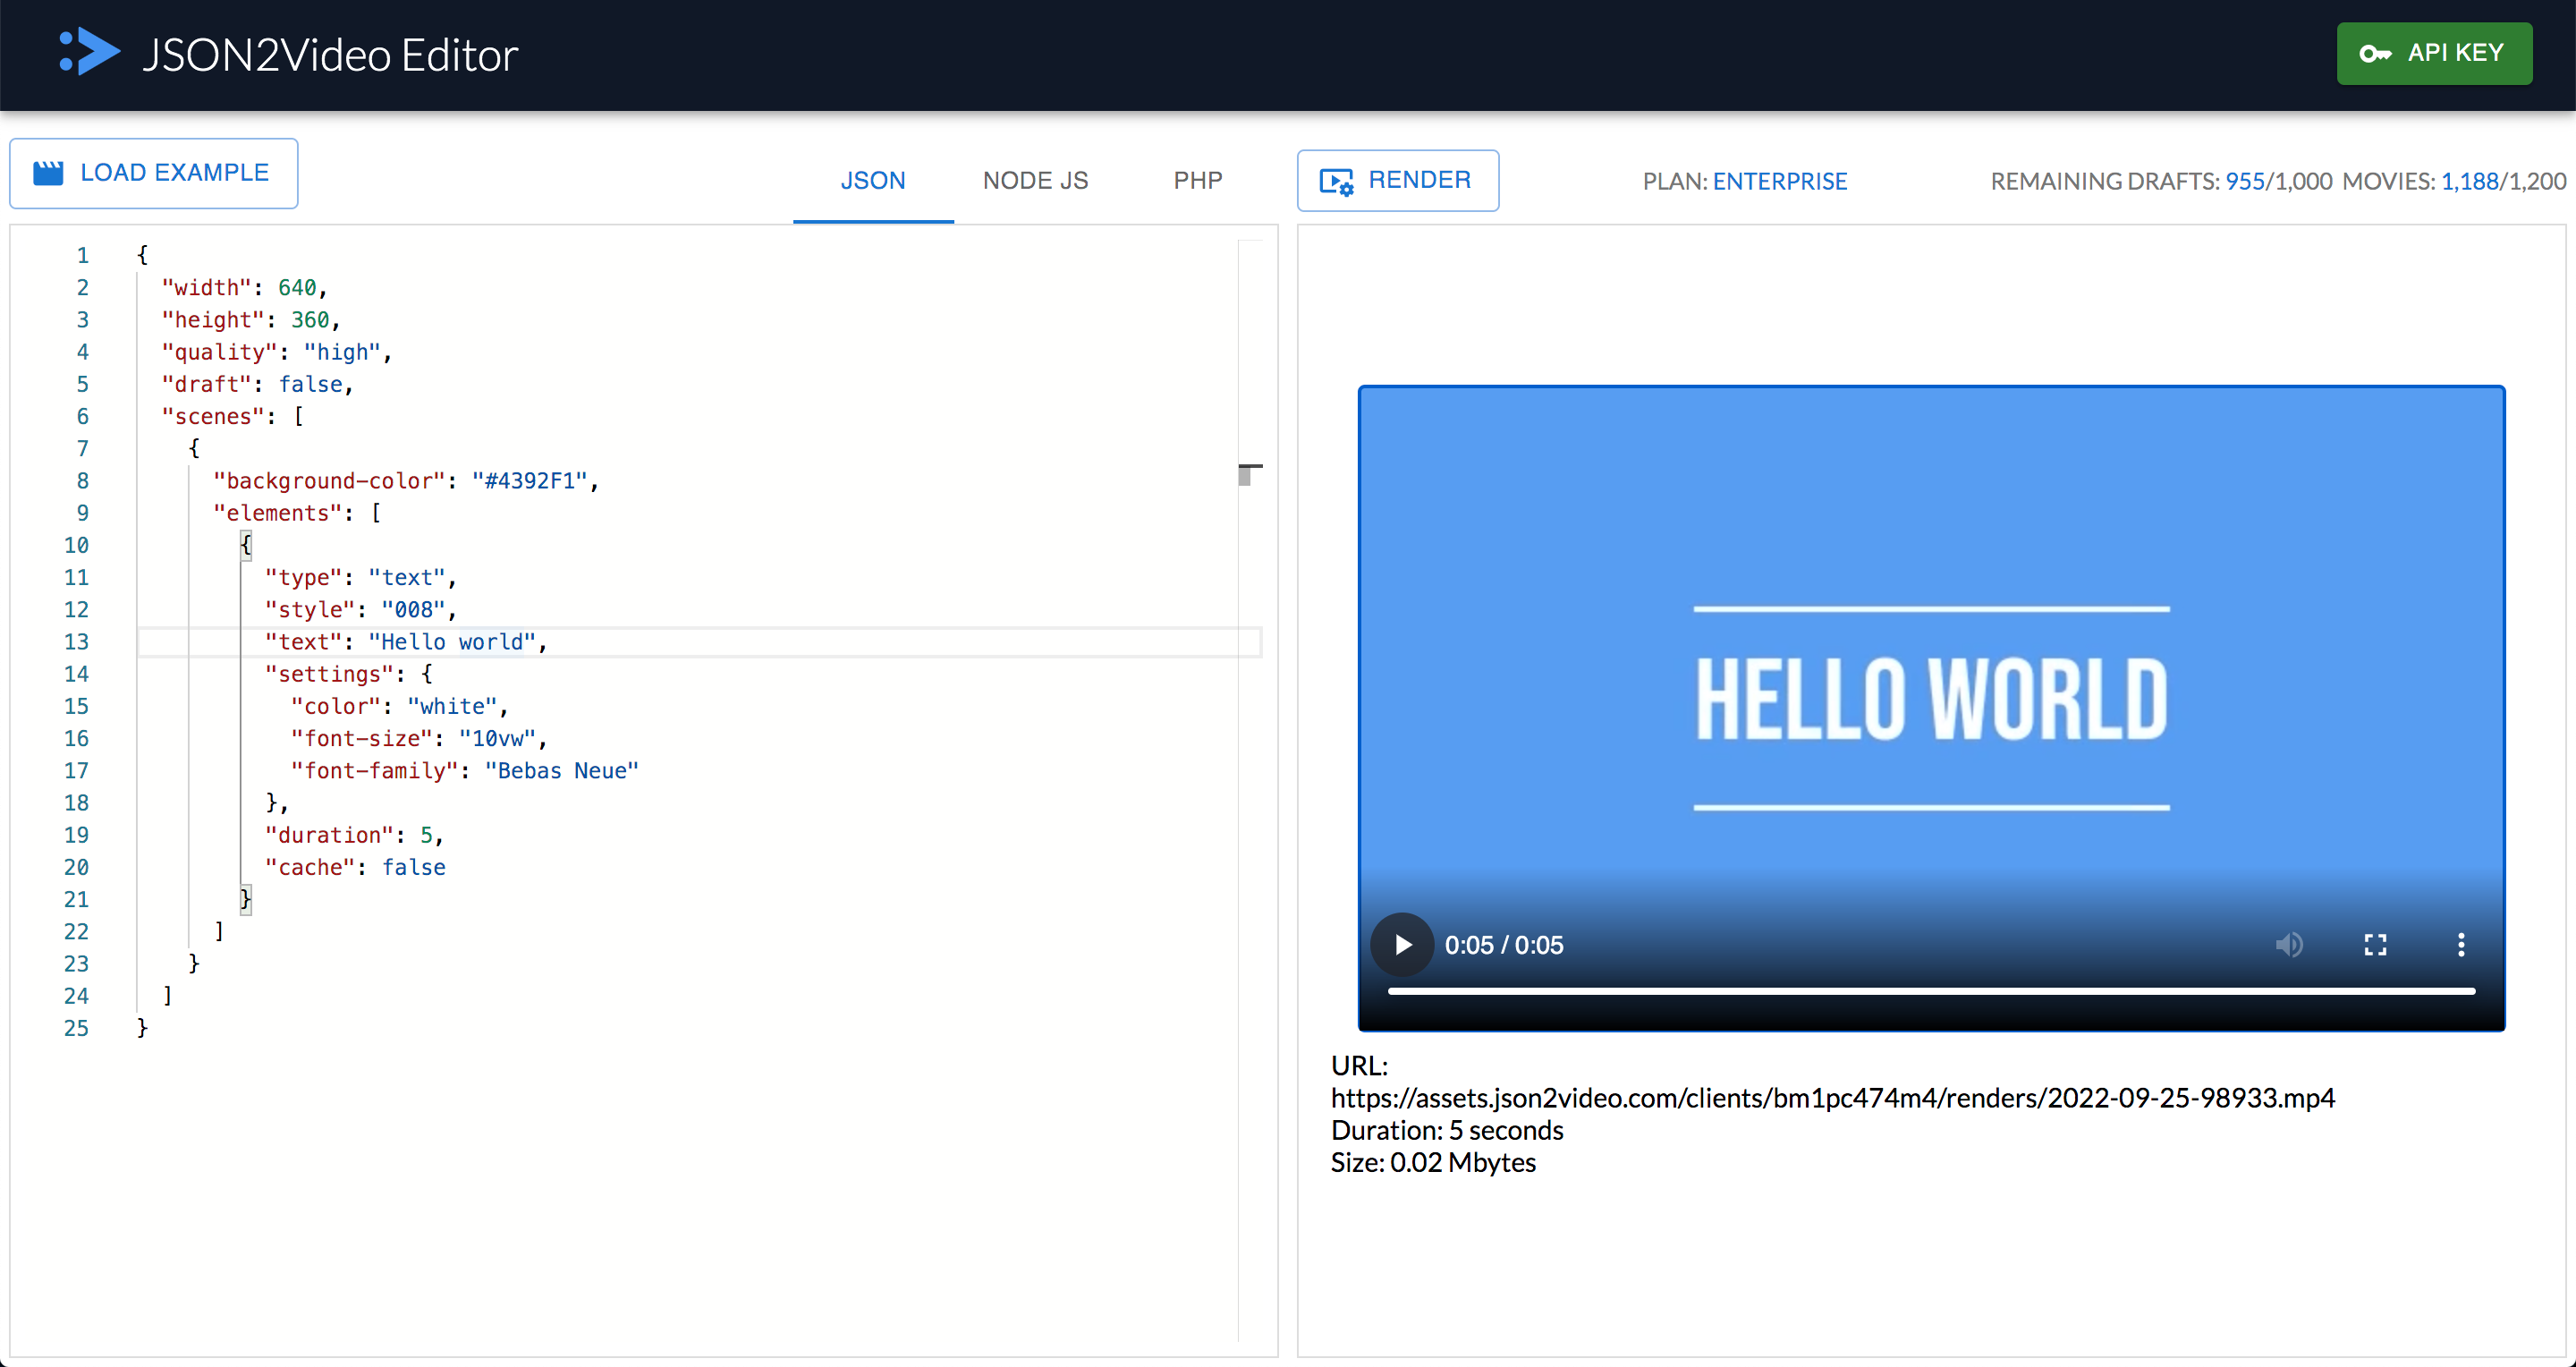Screen dimensions: 2576x1367
Task: Click the 0:05 / 0:05 video time display
Action: (x=1504, y=945)
